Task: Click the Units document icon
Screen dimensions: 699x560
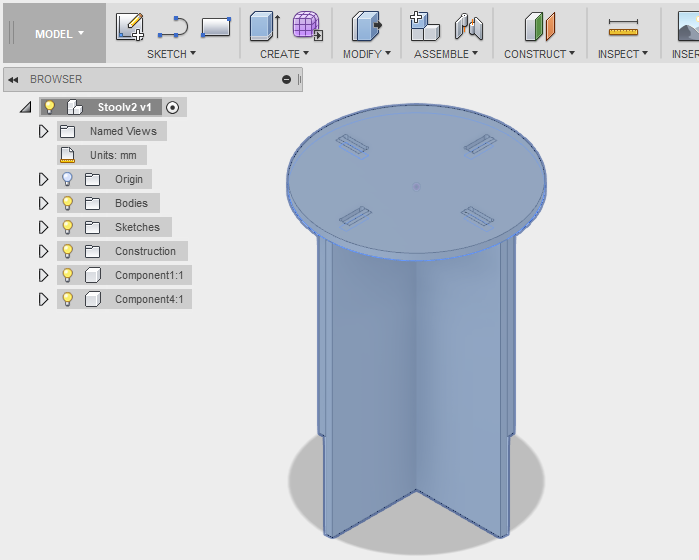Action: click(x=67, y=155)
